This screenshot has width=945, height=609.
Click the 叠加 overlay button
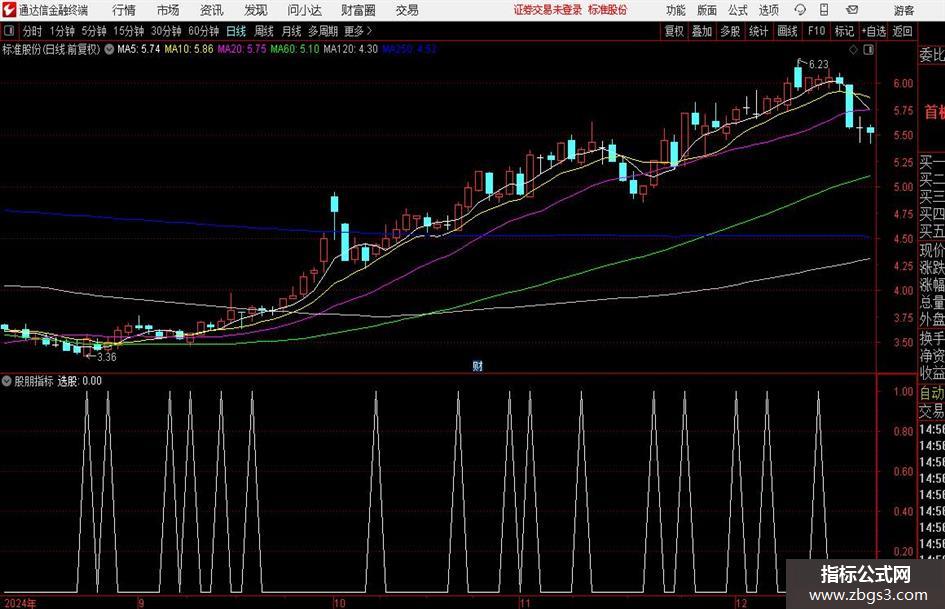[x=702, y=31]
